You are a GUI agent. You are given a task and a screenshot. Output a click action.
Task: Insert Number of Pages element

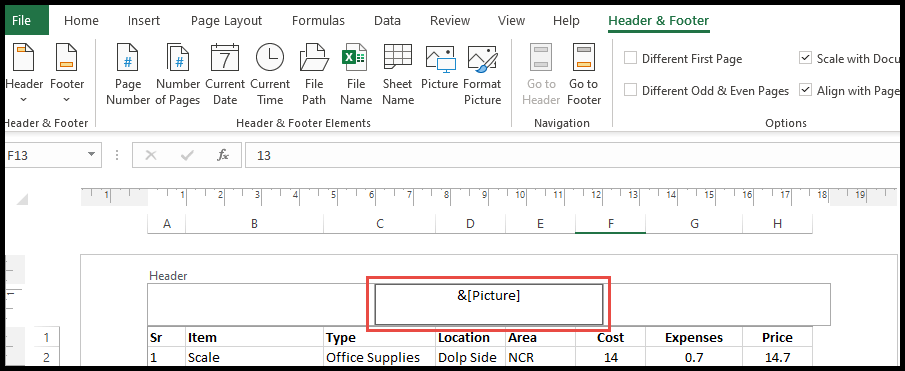click(178, 74)
